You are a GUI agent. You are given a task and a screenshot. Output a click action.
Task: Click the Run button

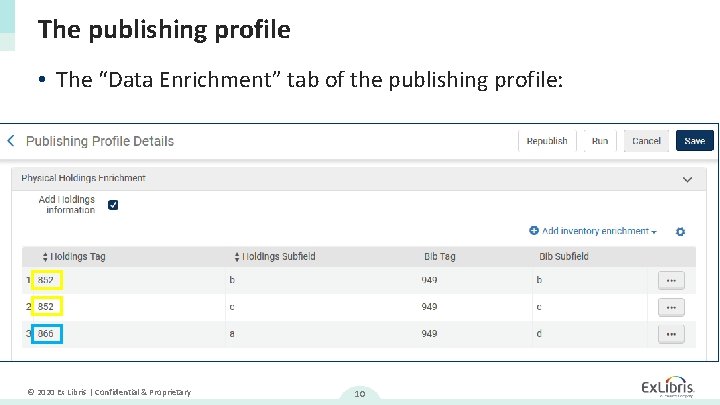click(600, 141)
